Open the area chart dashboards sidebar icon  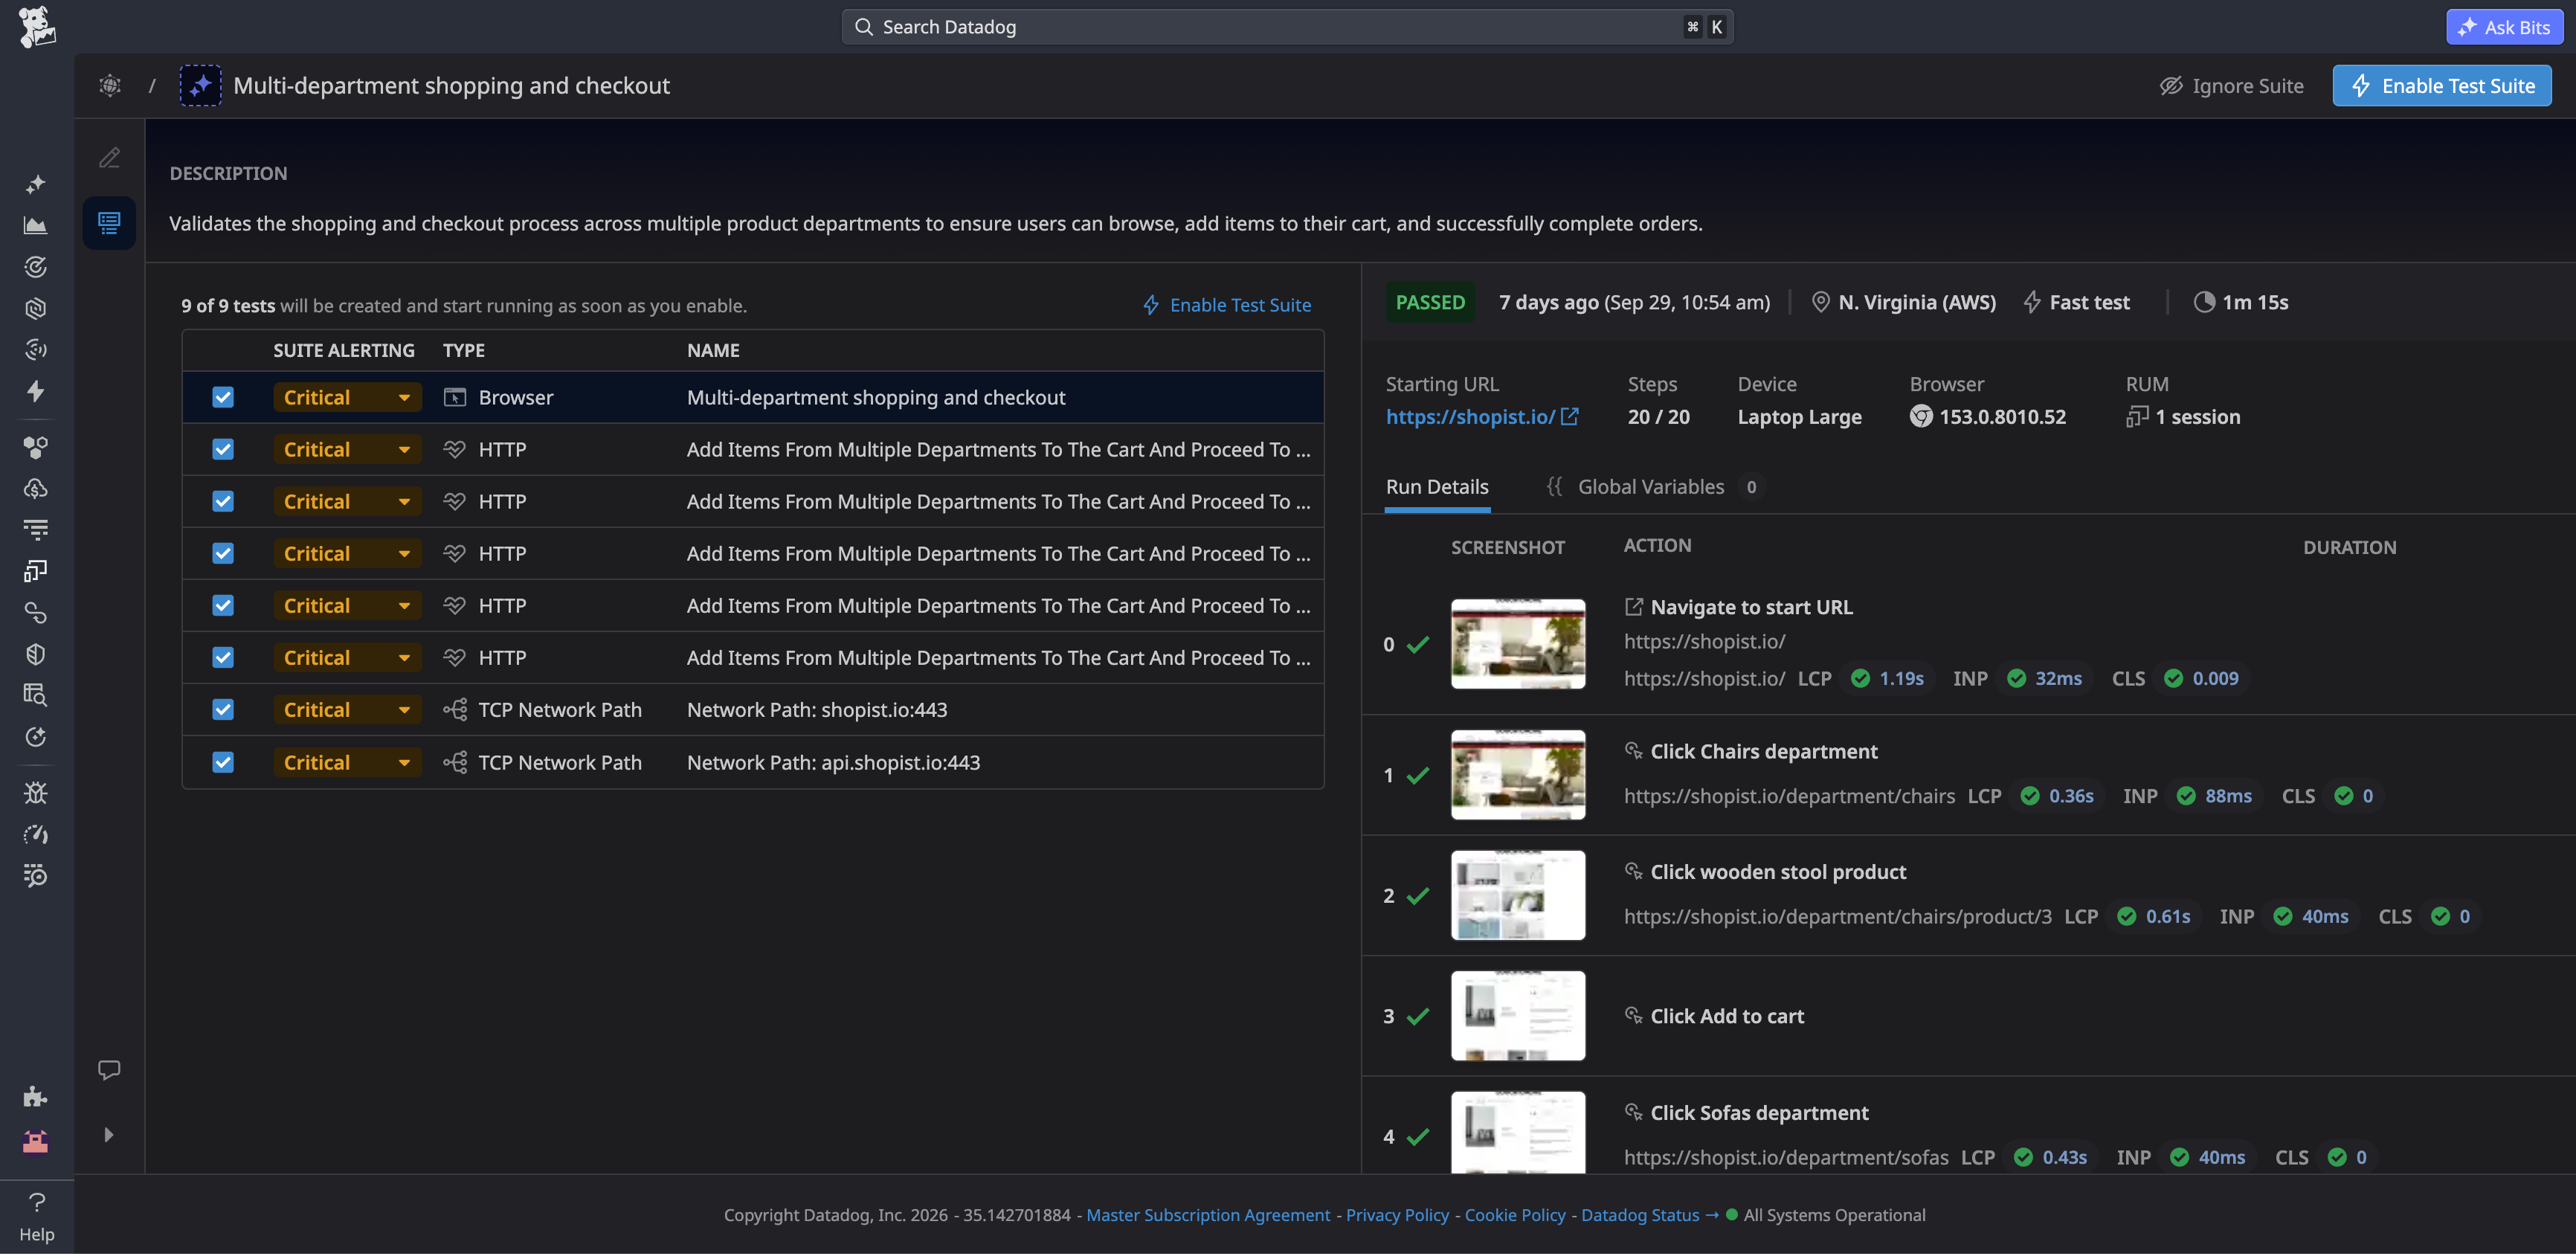coord(36,226)
